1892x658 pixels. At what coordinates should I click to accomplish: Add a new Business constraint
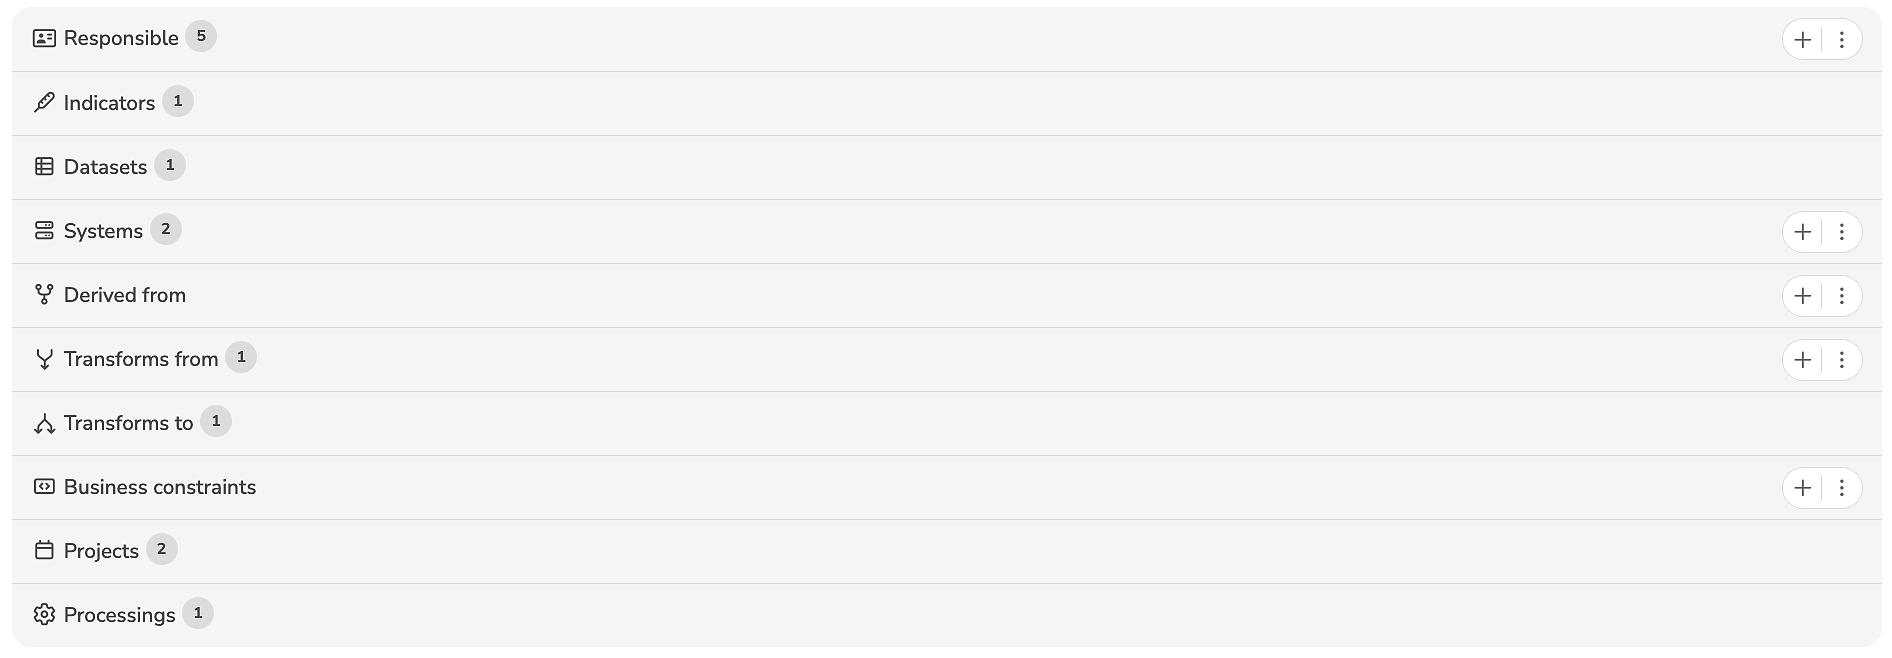(x=1802, y=488)
